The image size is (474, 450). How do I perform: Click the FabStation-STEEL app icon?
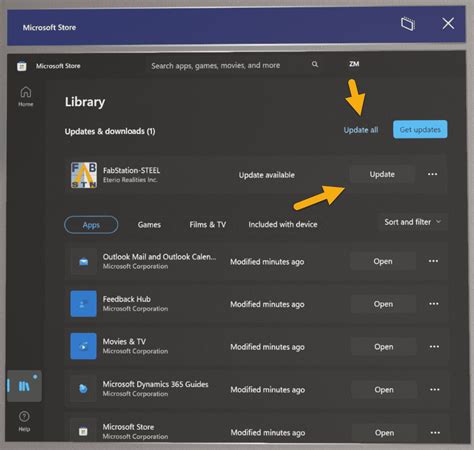click(84, 175)
